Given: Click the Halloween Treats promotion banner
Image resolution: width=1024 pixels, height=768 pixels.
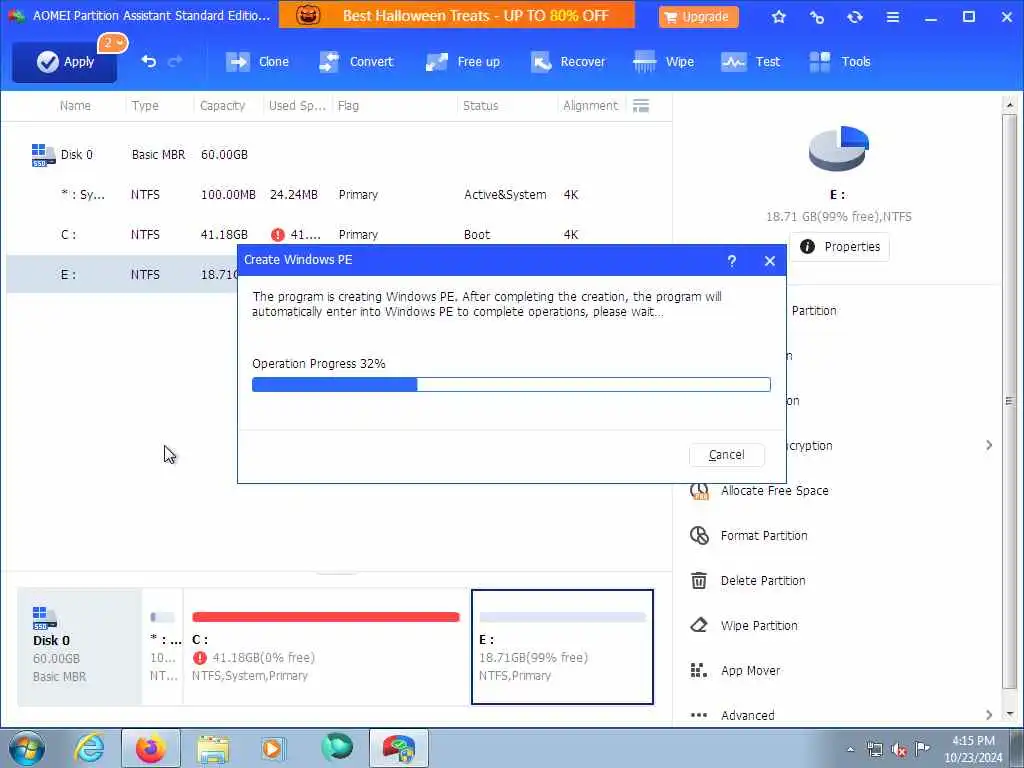Looking at the screenshot, I should click(x=456, y=15).
